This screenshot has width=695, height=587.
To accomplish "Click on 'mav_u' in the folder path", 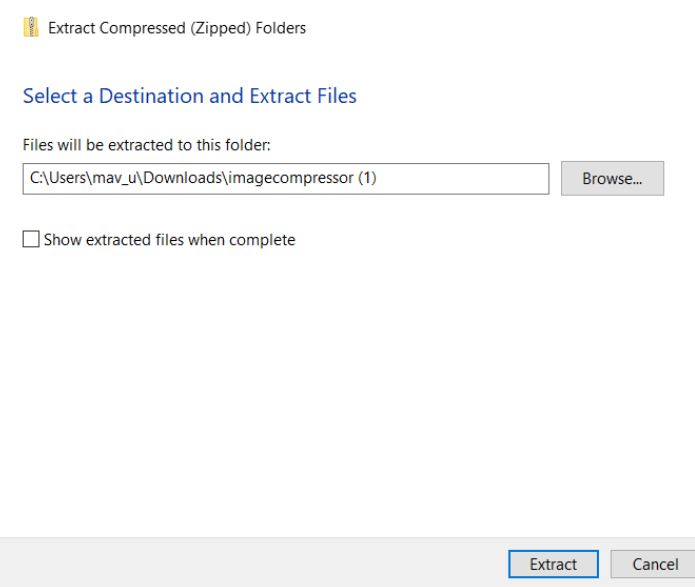I will (114, 178).
